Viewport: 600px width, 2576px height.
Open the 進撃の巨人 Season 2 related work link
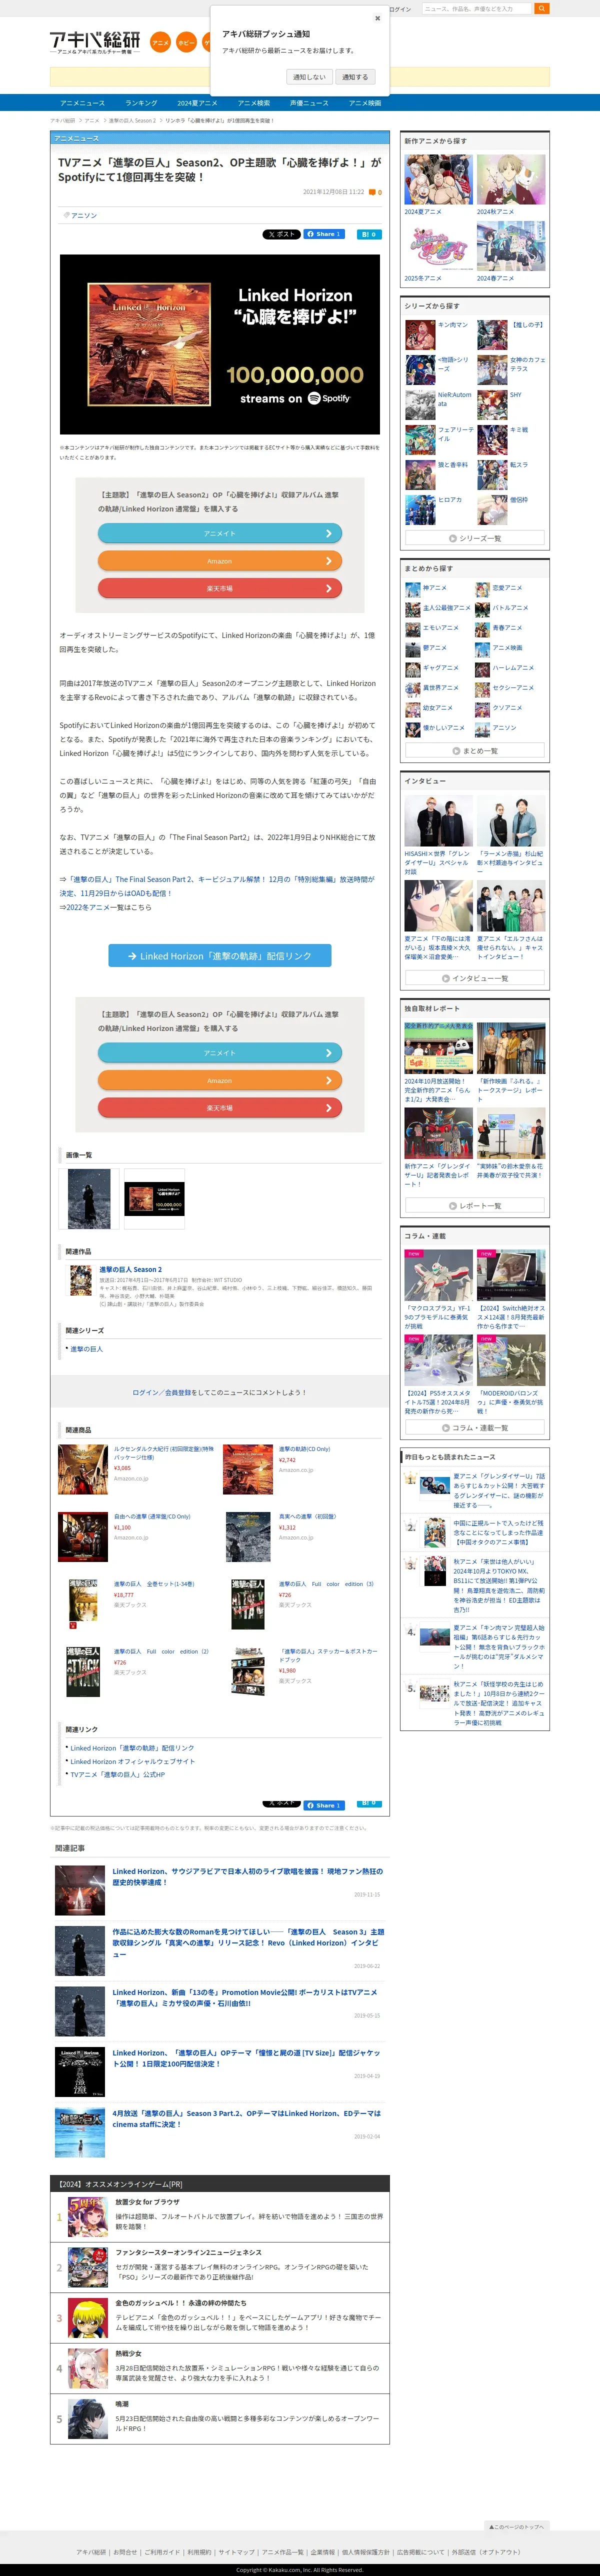click(x=130, y=1269)
